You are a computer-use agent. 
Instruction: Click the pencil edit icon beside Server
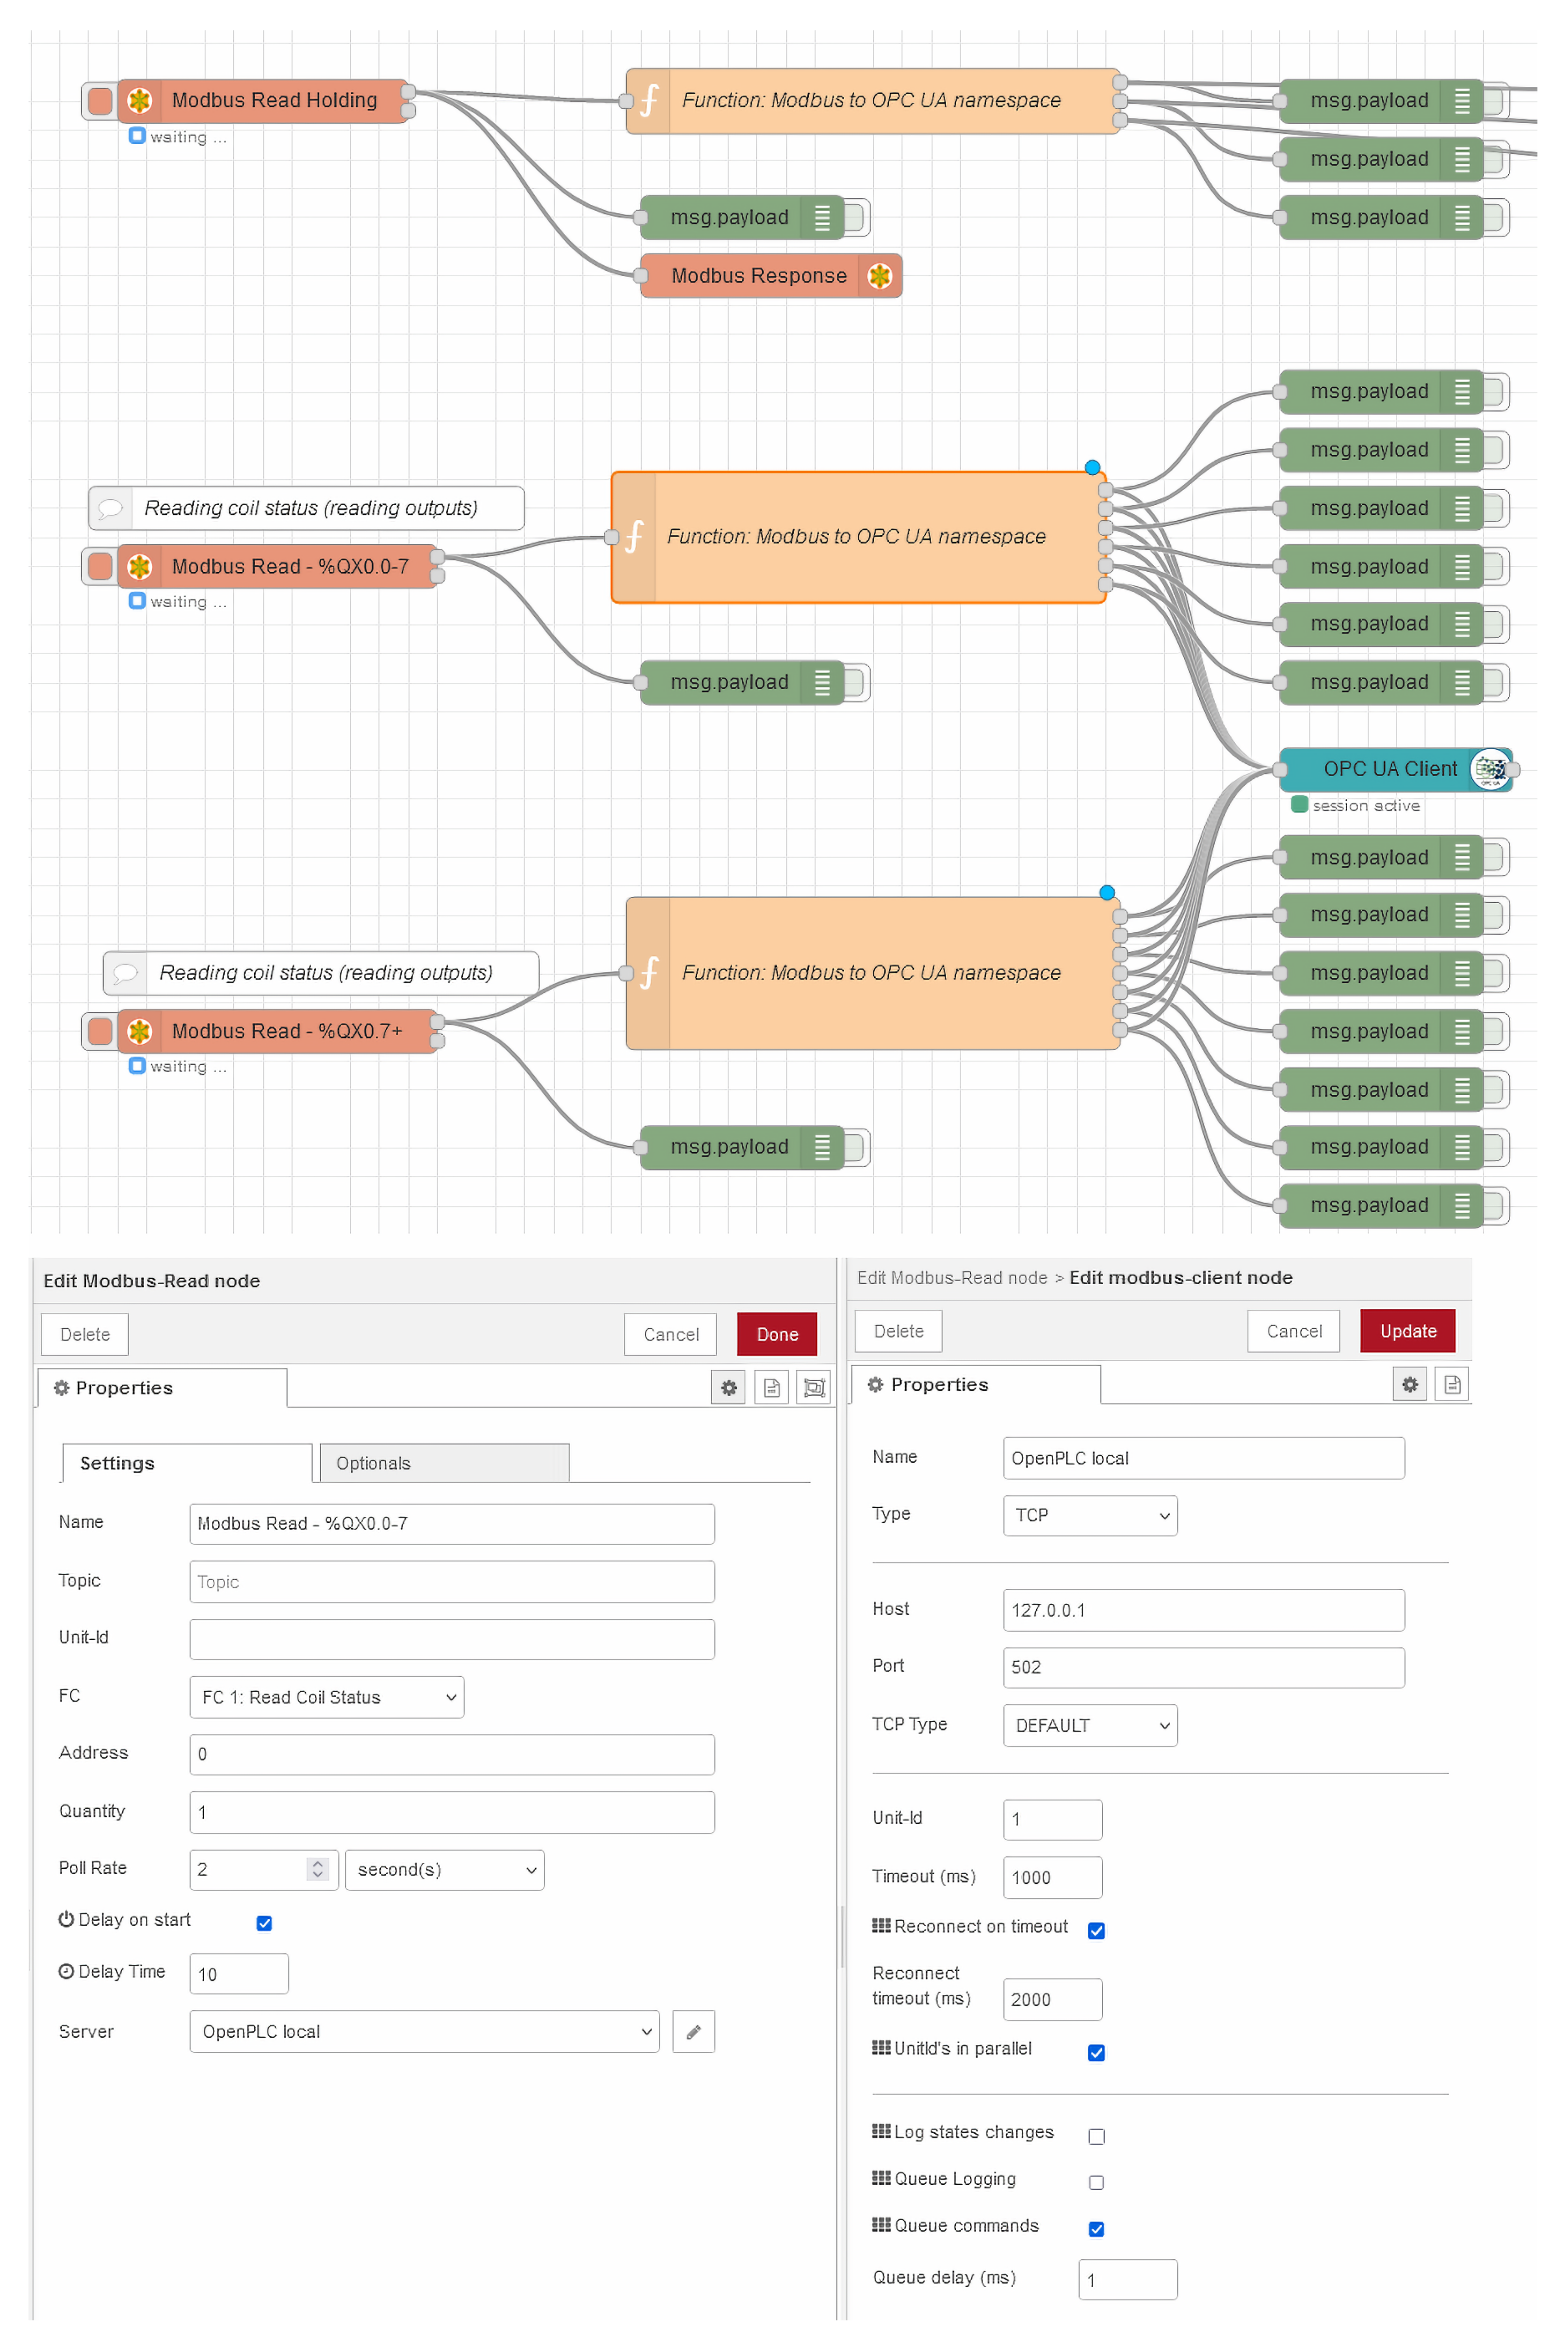tap(693, 2031)
